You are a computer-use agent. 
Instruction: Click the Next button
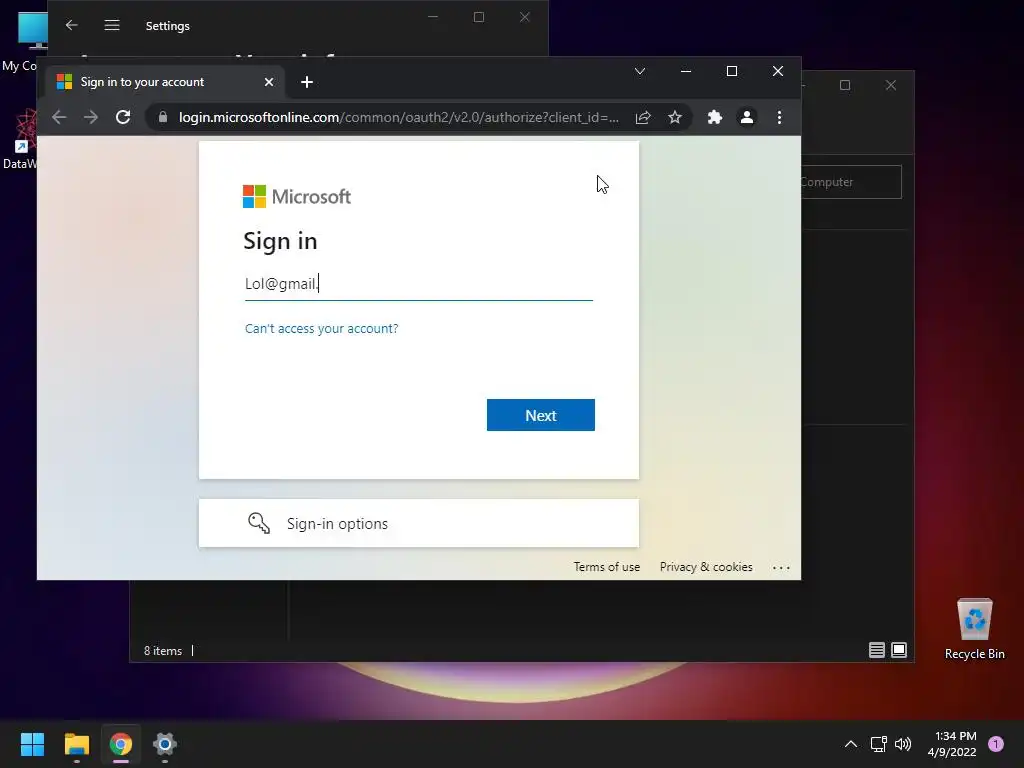tap(541, 415)
